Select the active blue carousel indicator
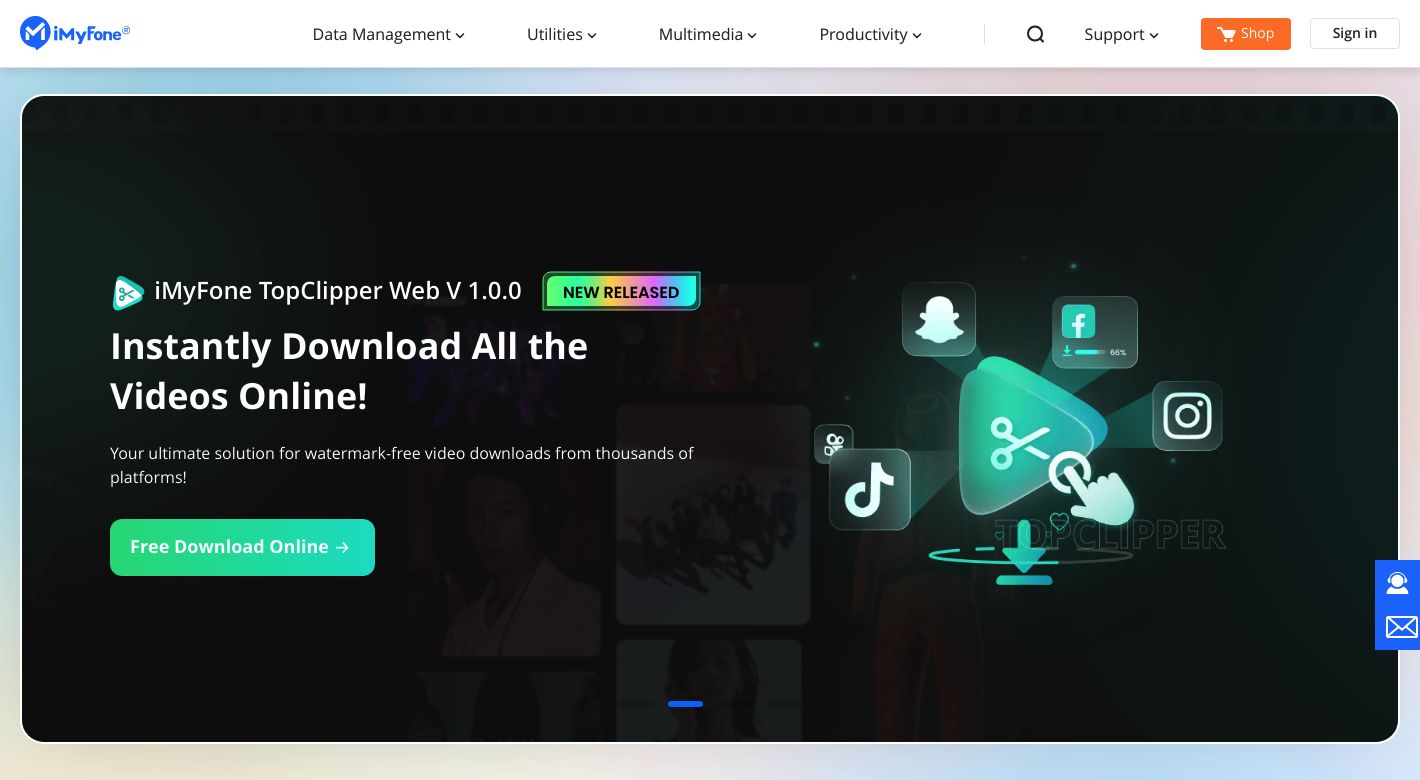This screenshot has height=780, width=1420. tap(685, 704)
